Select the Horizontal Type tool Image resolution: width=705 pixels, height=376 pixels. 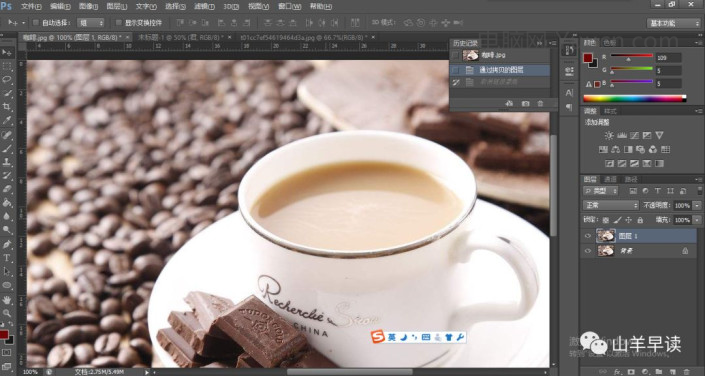tap(7, 258)
